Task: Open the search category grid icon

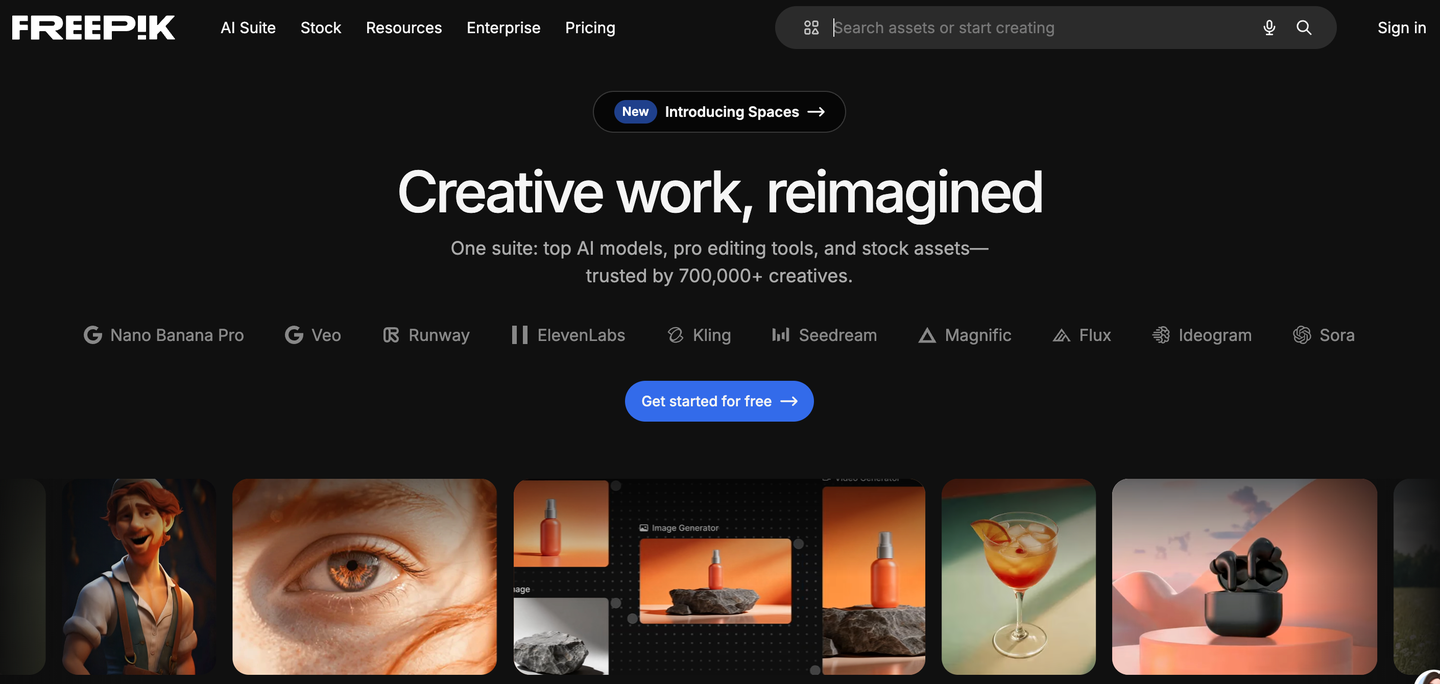Action: click(811, 28)
